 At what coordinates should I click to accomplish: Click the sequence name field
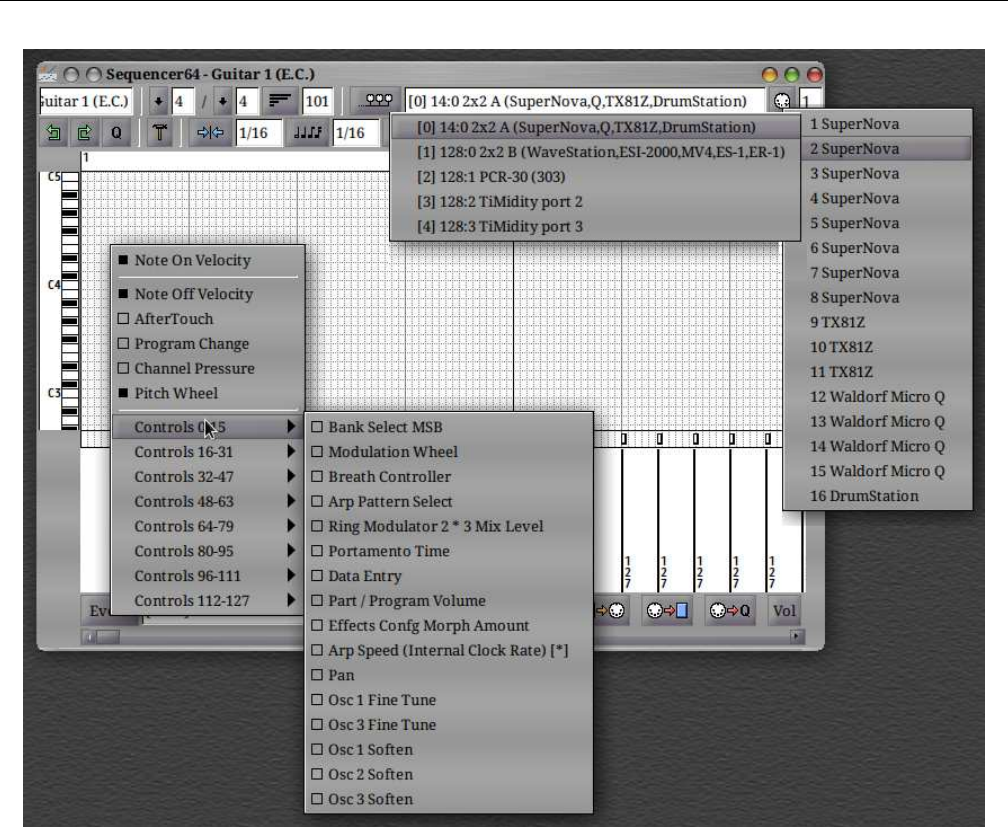click(85, 101)
